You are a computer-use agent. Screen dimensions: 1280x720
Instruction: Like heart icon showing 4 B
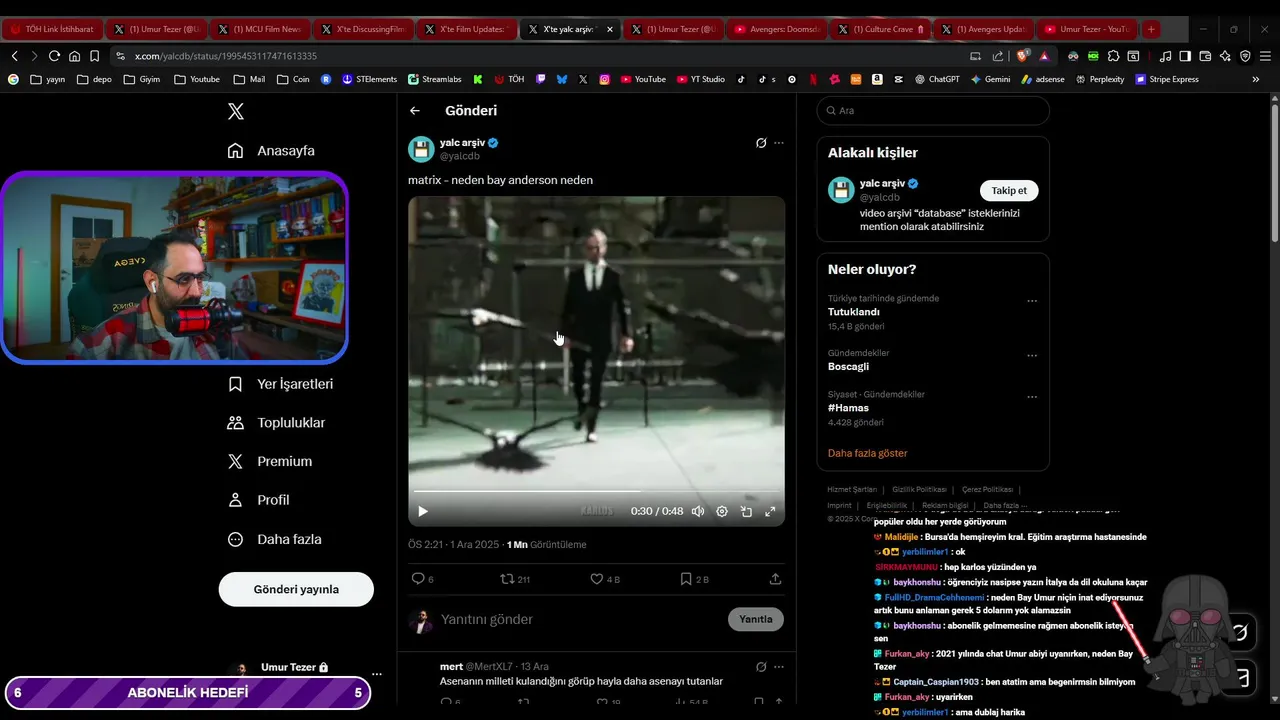coord(596,579)
